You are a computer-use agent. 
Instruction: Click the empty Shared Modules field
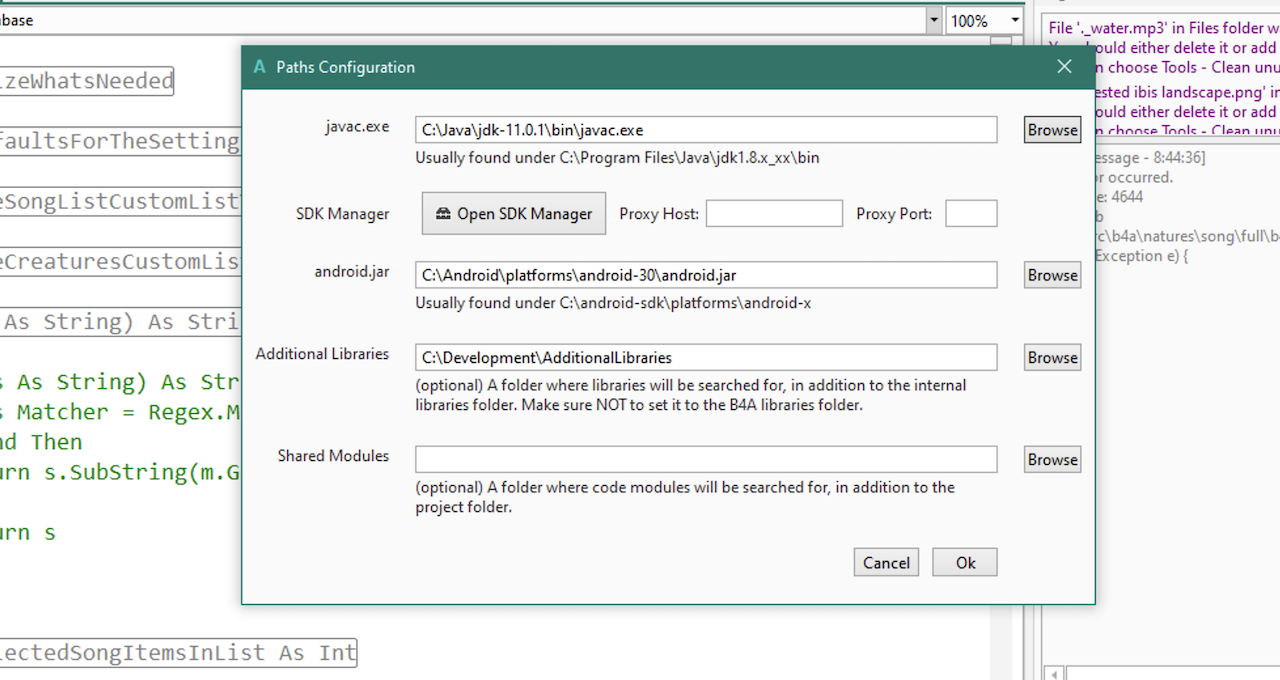point(706,459)
